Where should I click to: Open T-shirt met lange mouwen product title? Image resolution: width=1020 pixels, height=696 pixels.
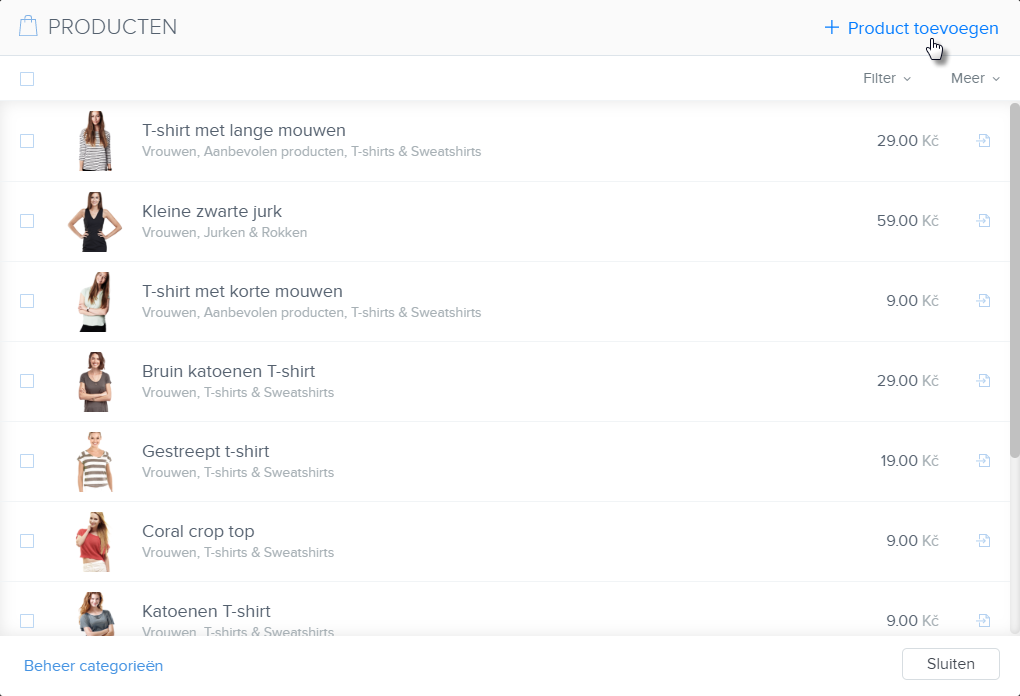[x=244, y=130]
